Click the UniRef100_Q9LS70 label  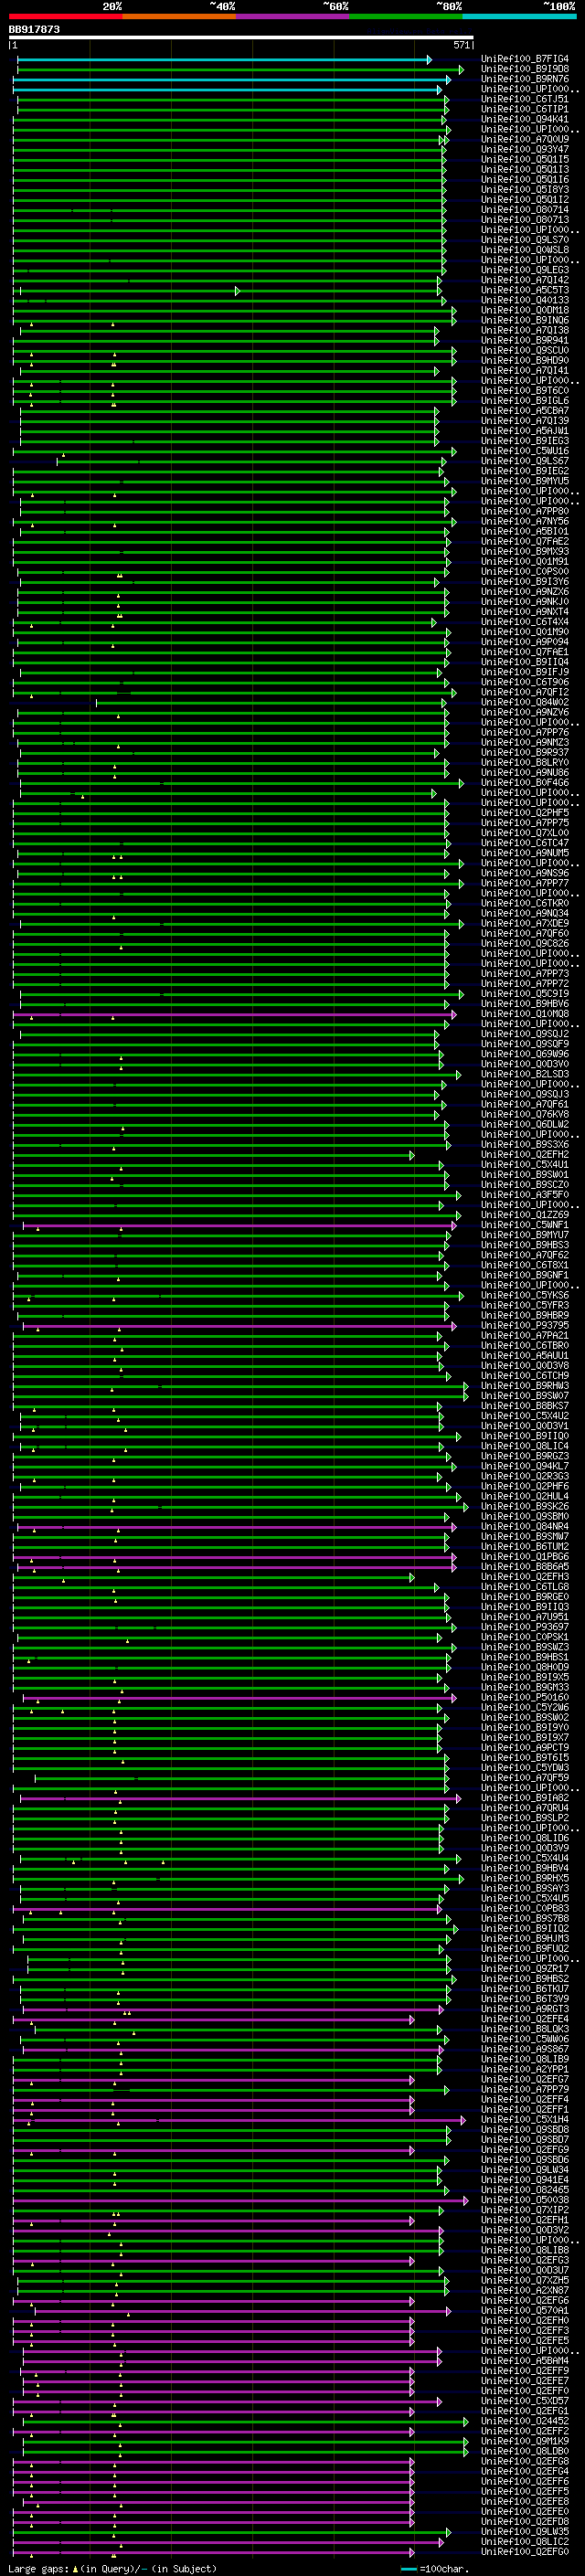525,240
